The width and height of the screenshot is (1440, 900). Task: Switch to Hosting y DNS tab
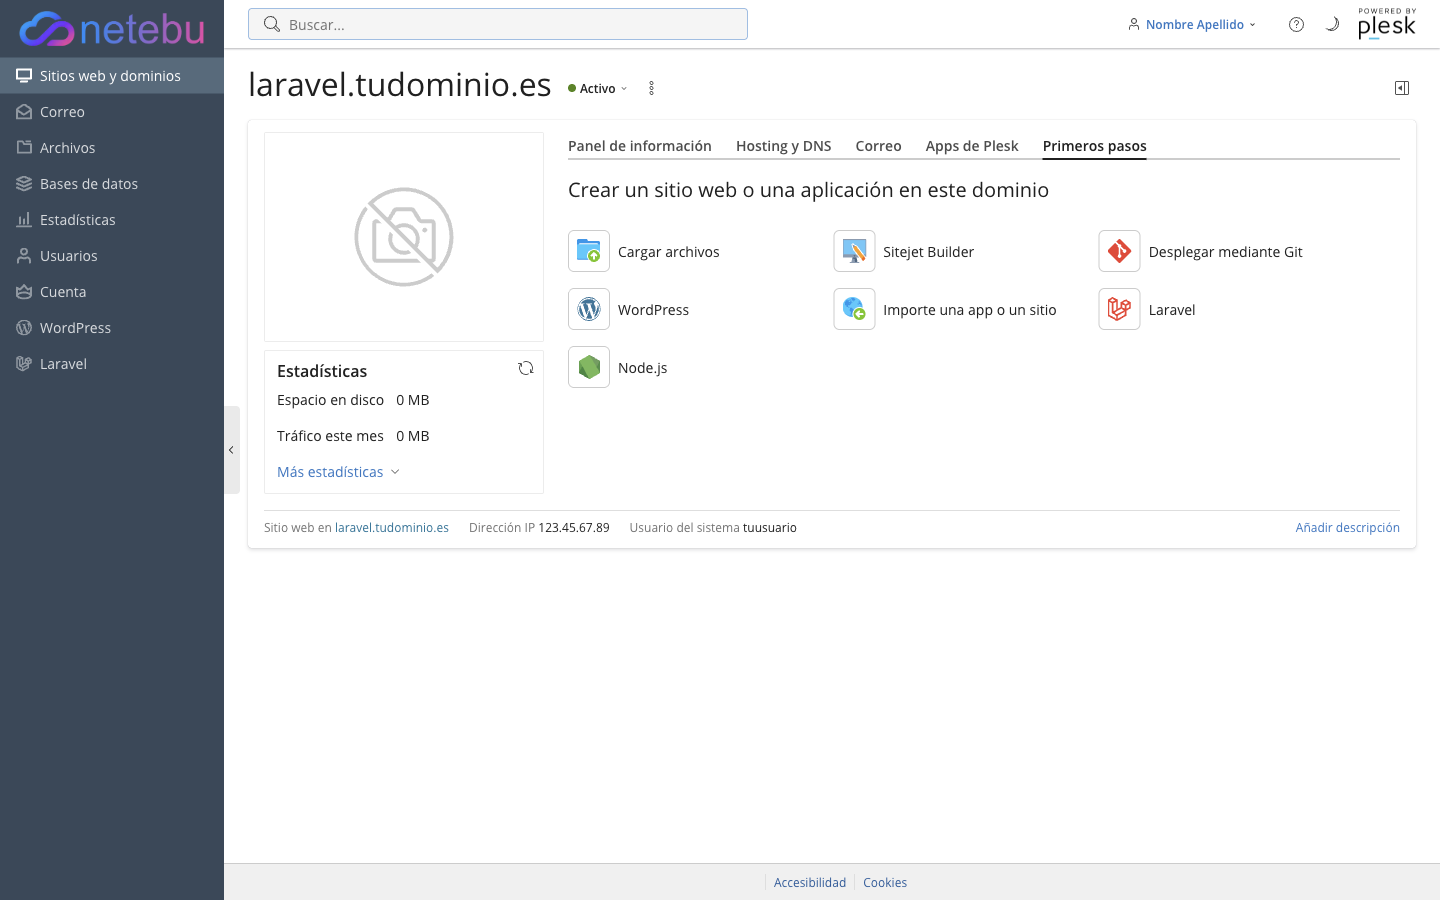784,146
